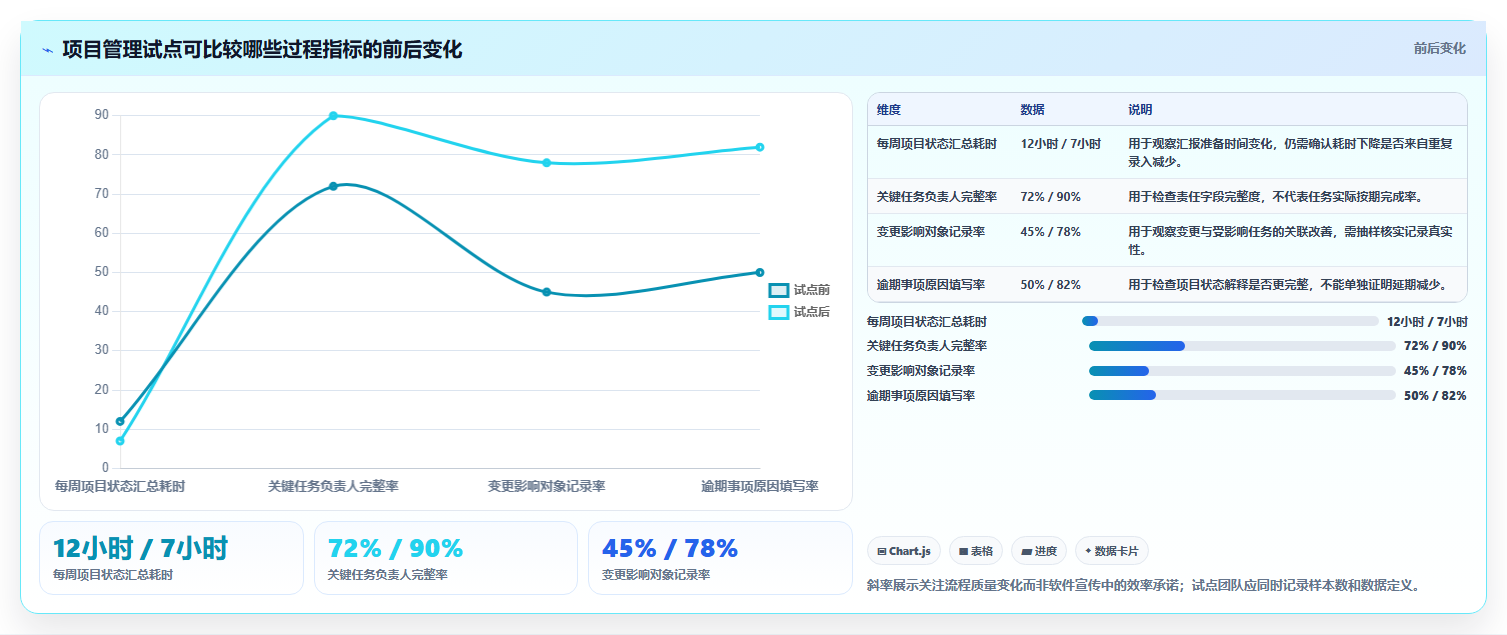Screen dimensions: 1507x635
Task: Click the 试点前 data point at 50
Action: [x=760, y=272]
